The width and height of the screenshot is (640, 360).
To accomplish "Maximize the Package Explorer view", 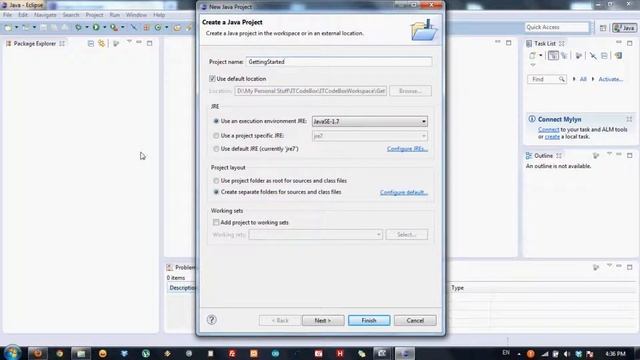I will (150, 43).
